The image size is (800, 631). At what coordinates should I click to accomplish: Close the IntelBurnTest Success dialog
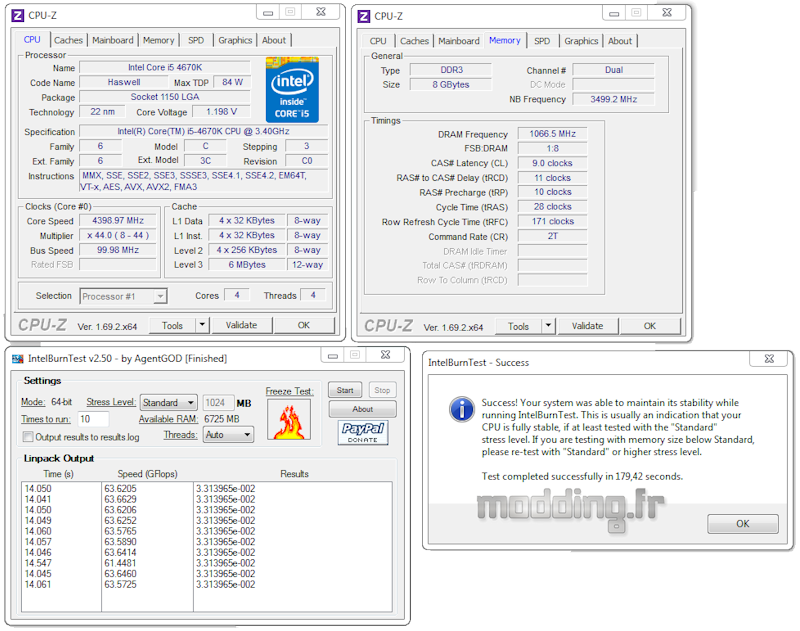pyautogui.click(x=769, y=359)
